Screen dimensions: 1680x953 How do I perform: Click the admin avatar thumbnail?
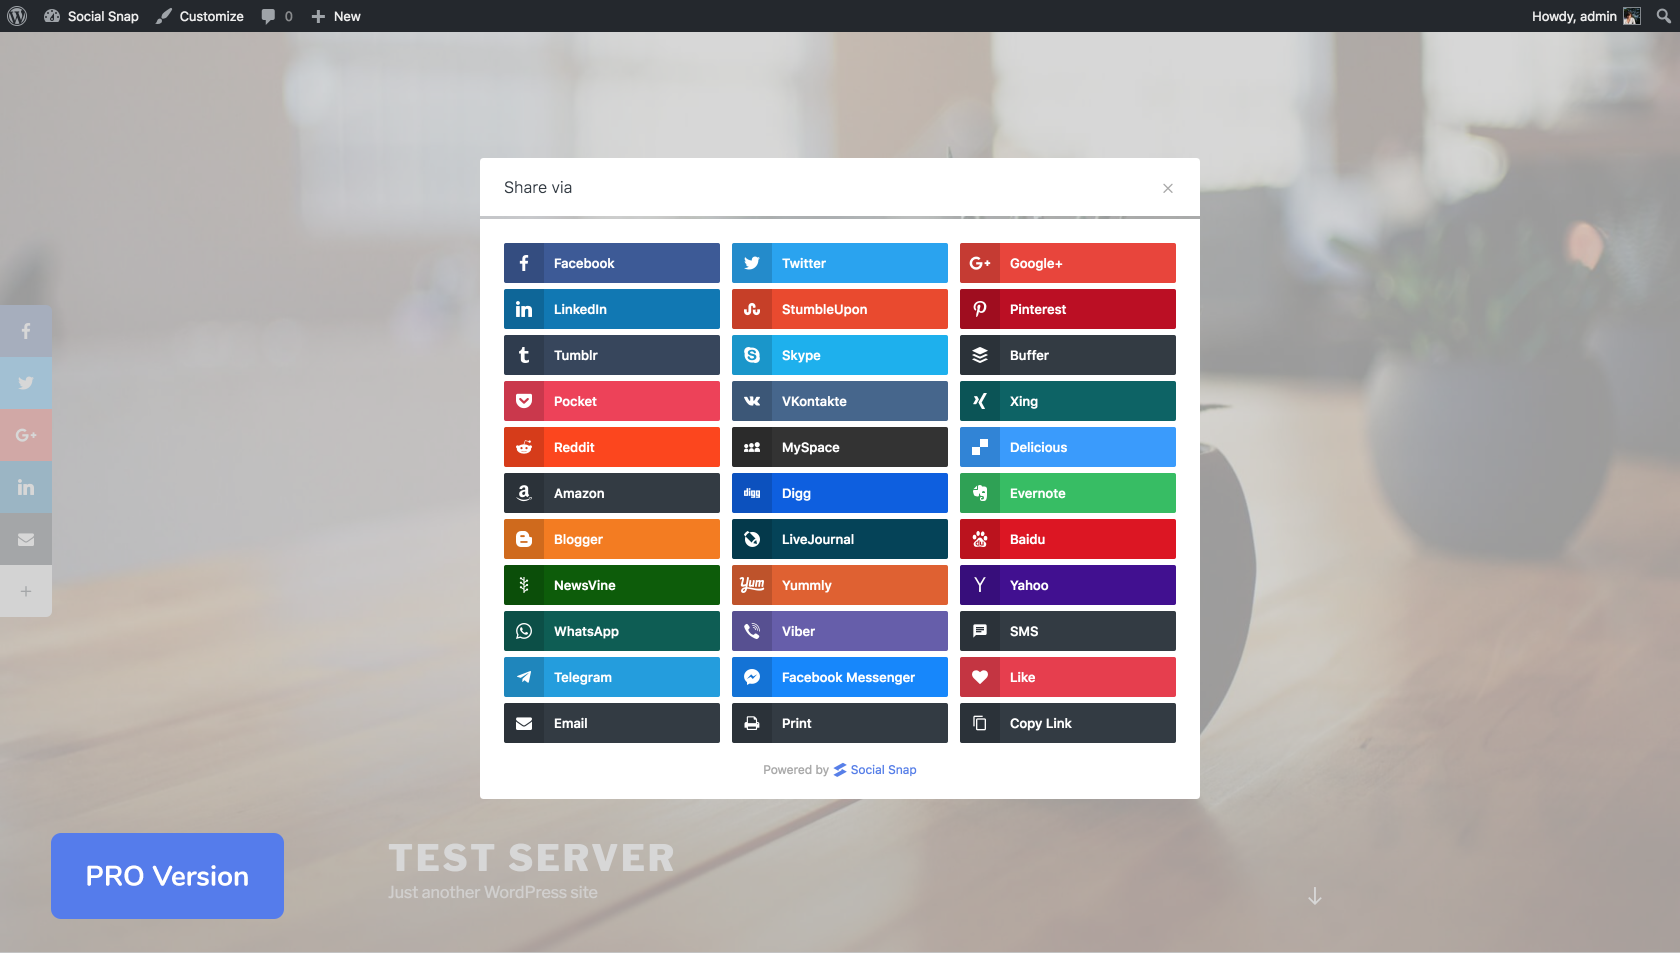point(1632,16)
